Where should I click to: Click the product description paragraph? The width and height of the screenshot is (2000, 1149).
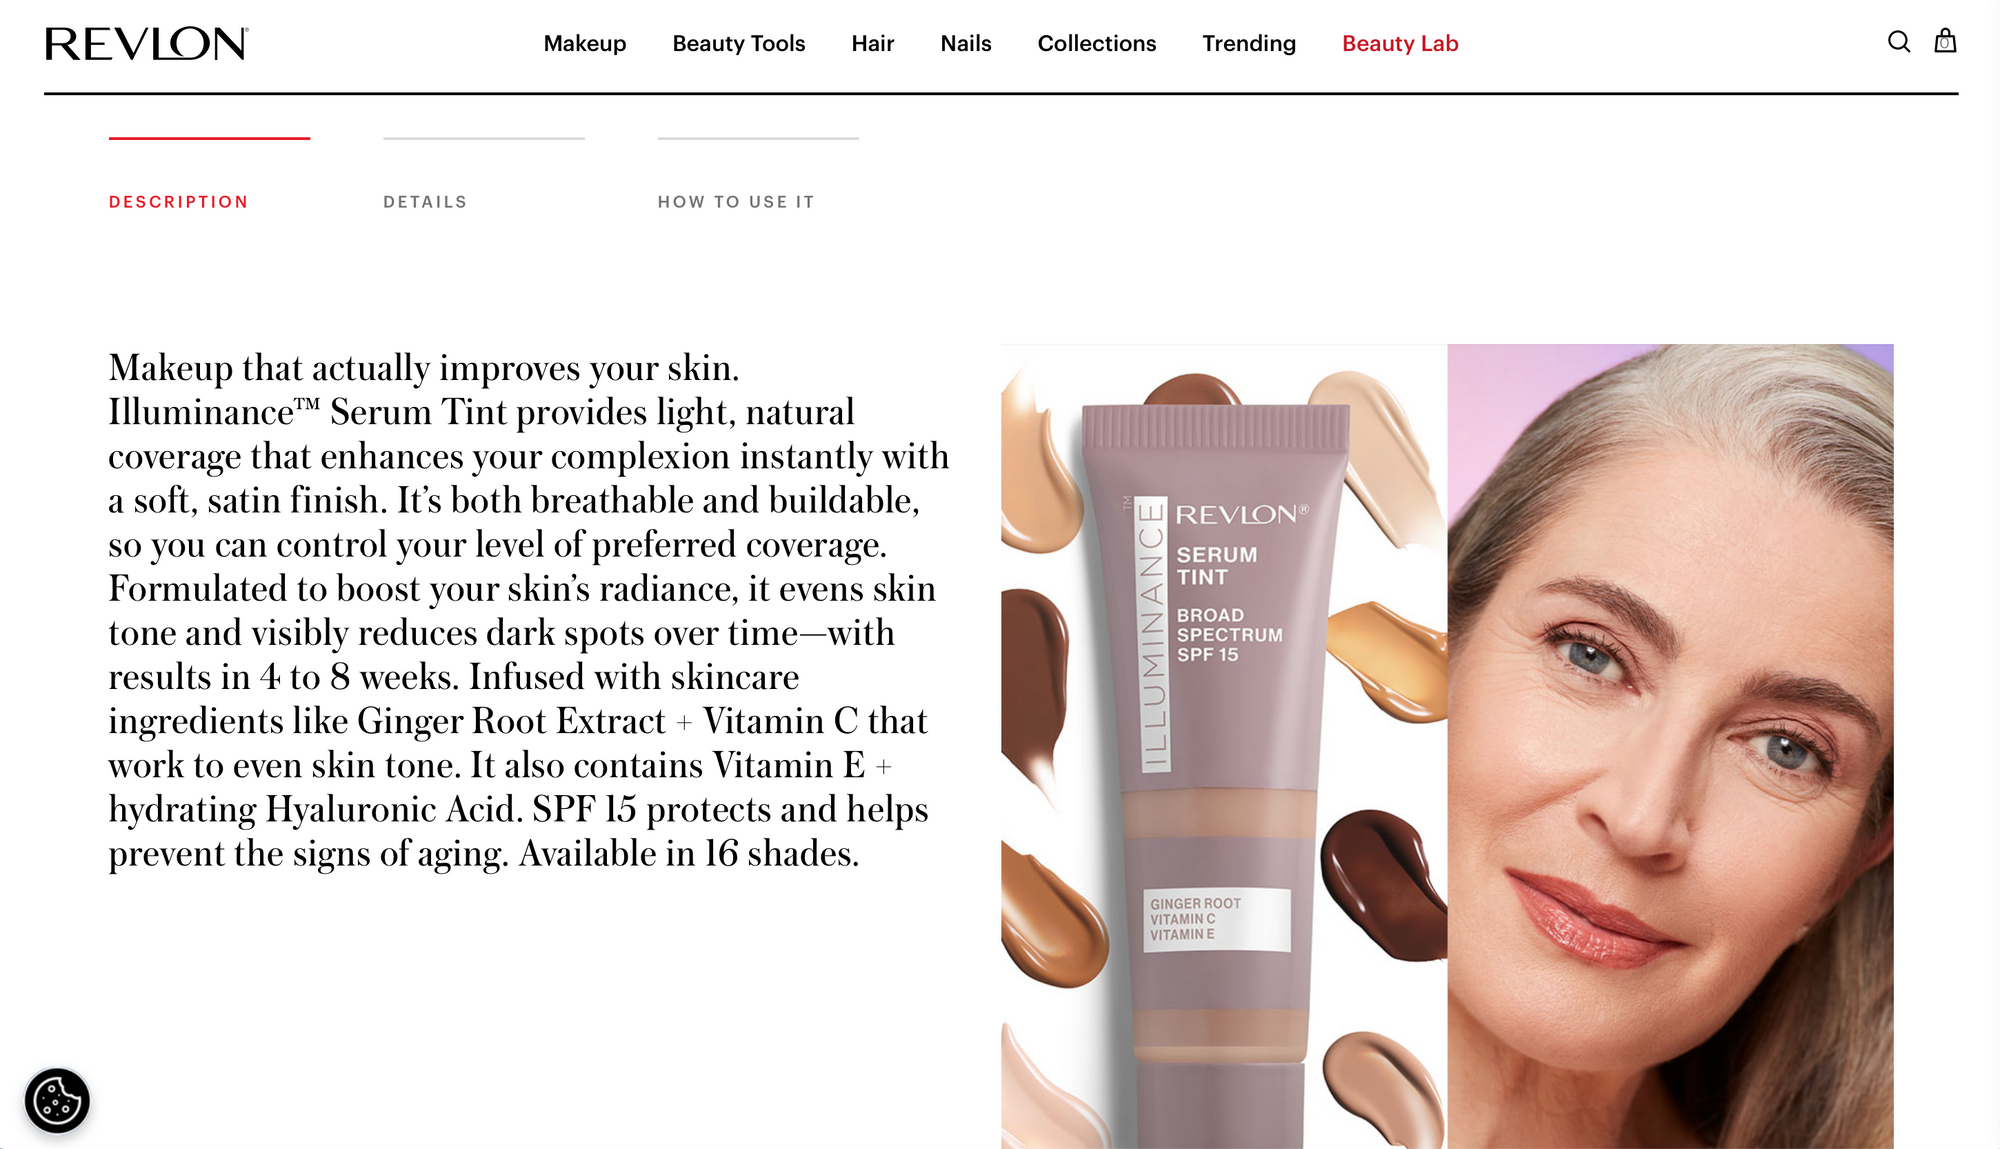pyautogui.click(x=529, y=611)
